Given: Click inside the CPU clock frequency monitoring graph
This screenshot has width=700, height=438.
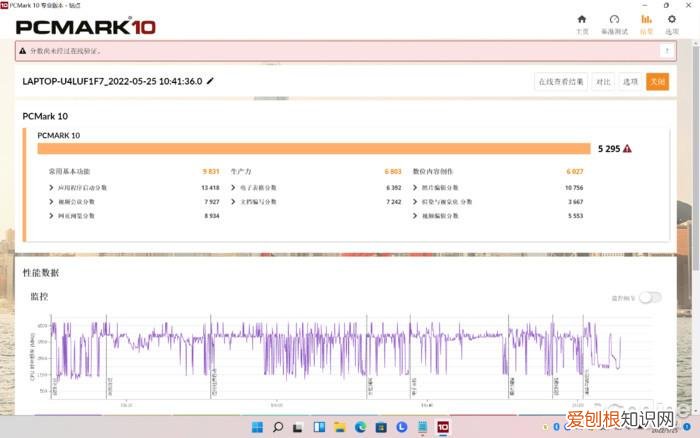Looking at the screenshot, I should pyautogui.click(x=330, y=355).
